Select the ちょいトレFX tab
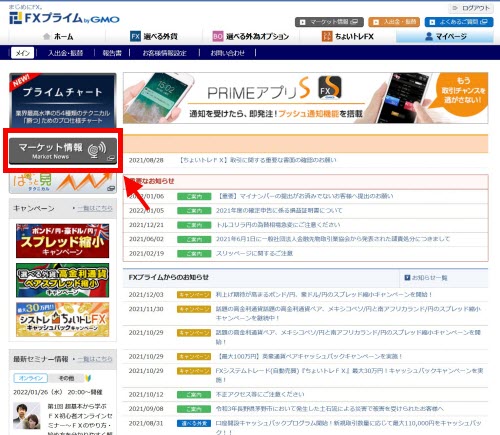The image size is (500, 435). click(348, 36)
